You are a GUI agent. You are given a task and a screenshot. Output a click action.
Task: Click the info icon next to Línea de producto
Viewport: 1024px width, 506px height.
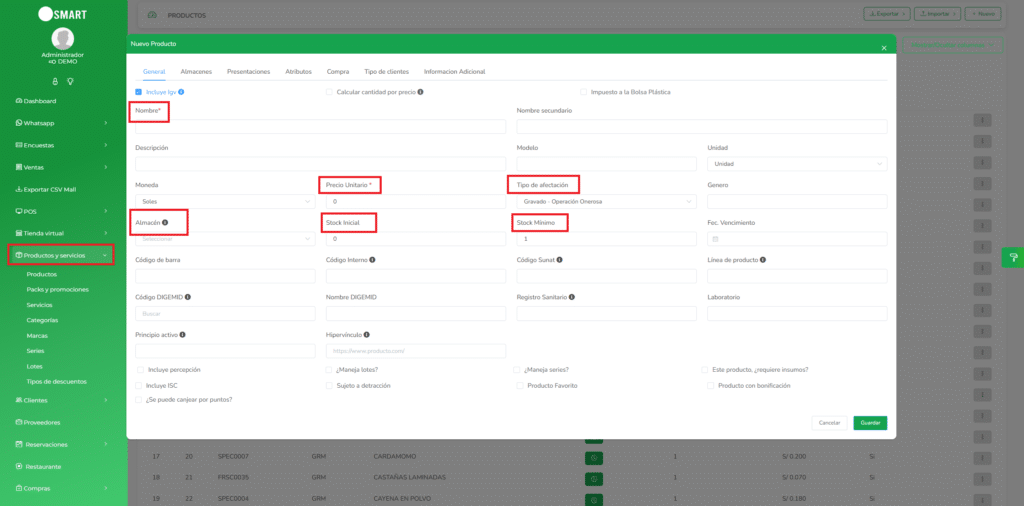[763, 260]
